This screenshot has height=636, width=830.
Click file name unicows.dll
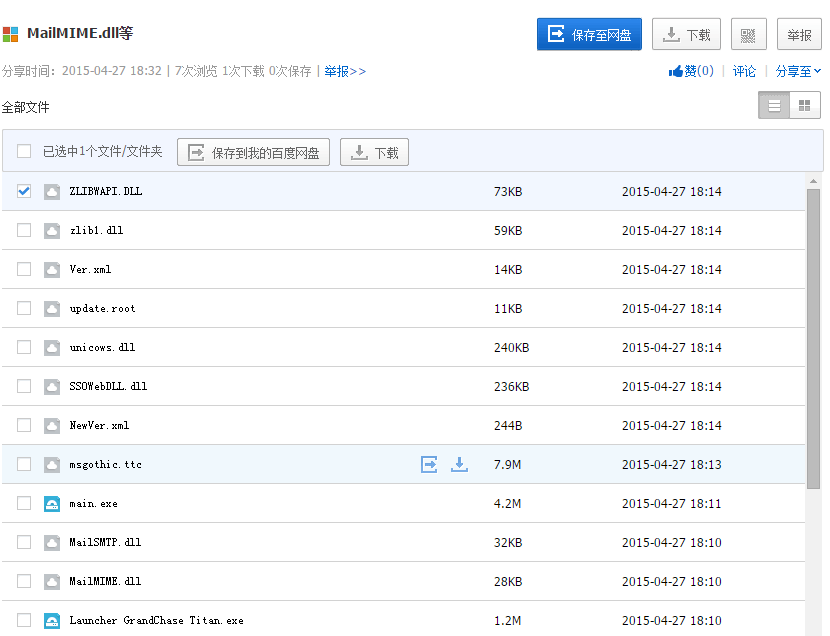pos(102,348)
